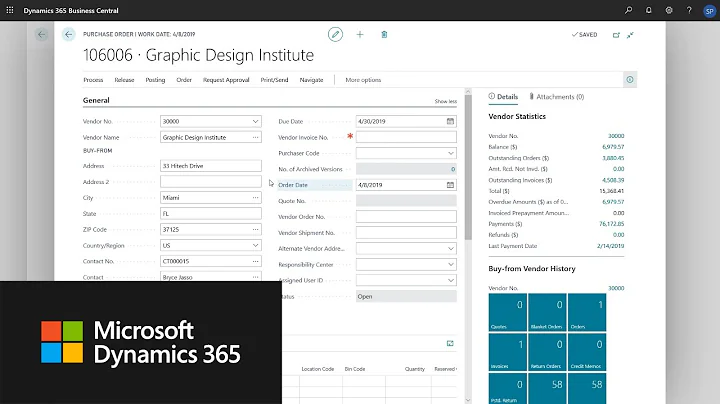Expand the Responsibility Center dropdown
Screen dimensions: 720x404
coord(450,264)
